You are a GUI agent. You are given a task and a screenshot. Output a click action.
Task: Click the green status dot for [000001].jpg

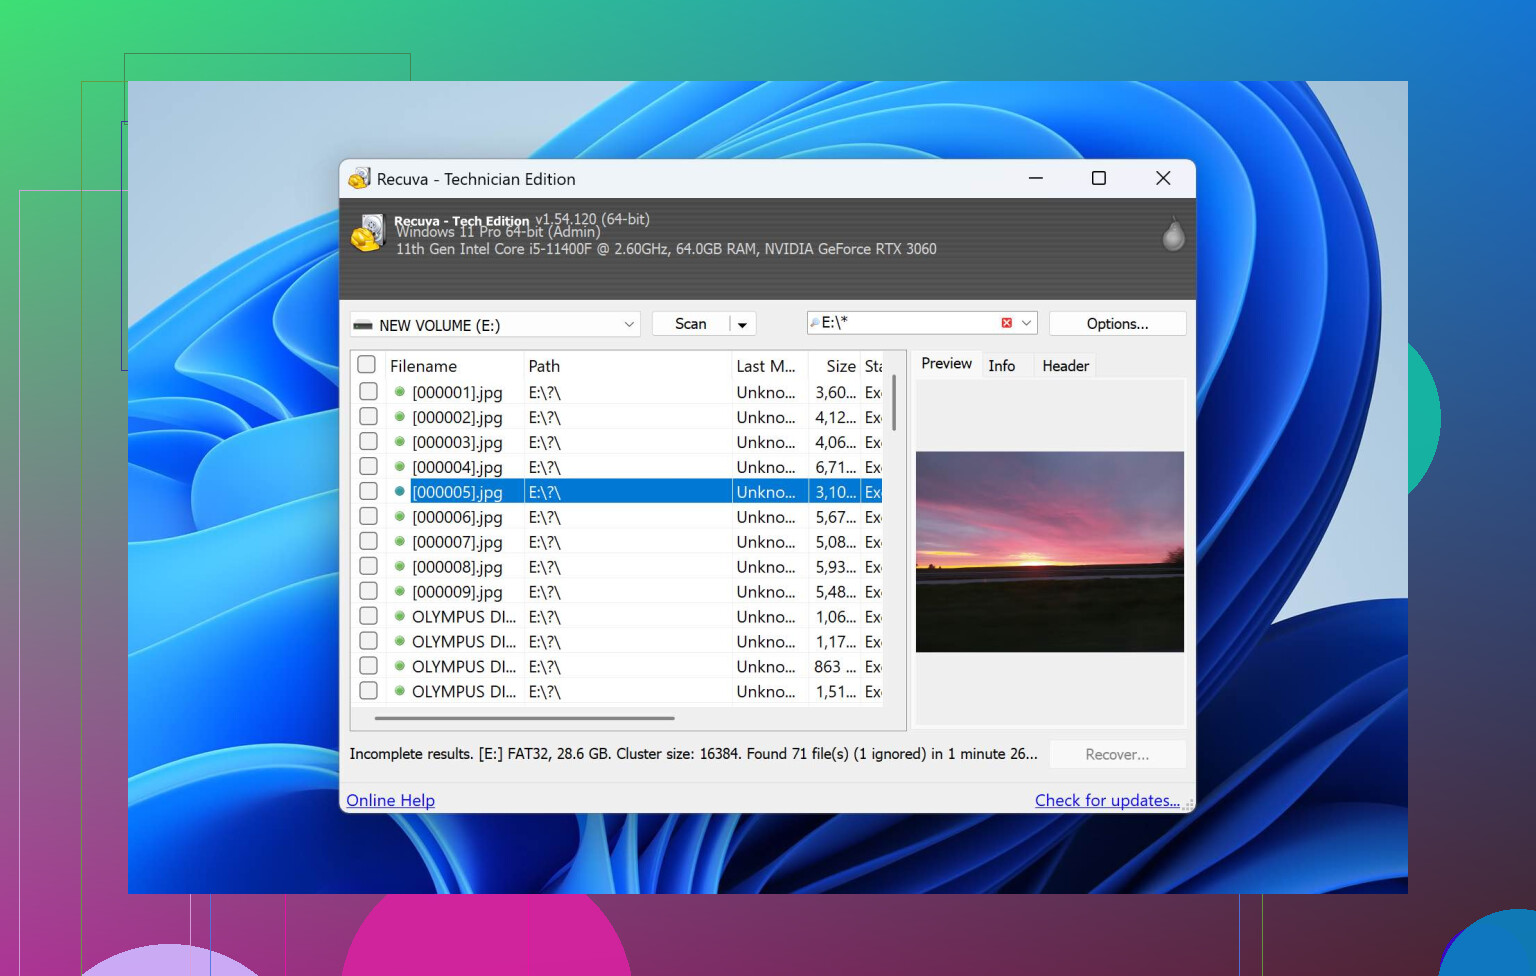[x=399, y=392]
